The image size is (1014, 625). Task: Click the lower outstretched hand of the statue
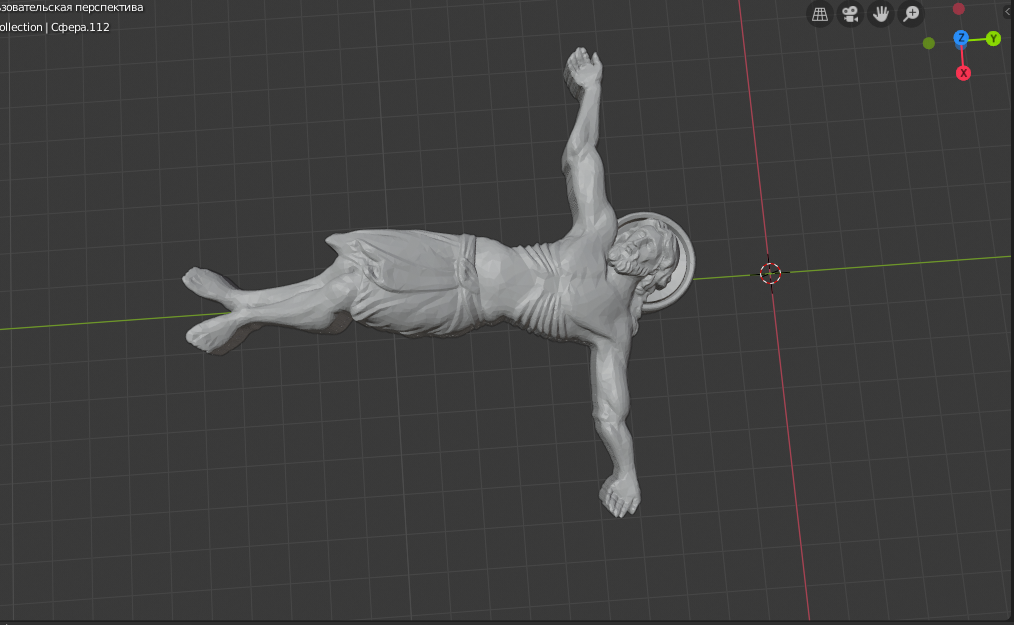point(621,496)
